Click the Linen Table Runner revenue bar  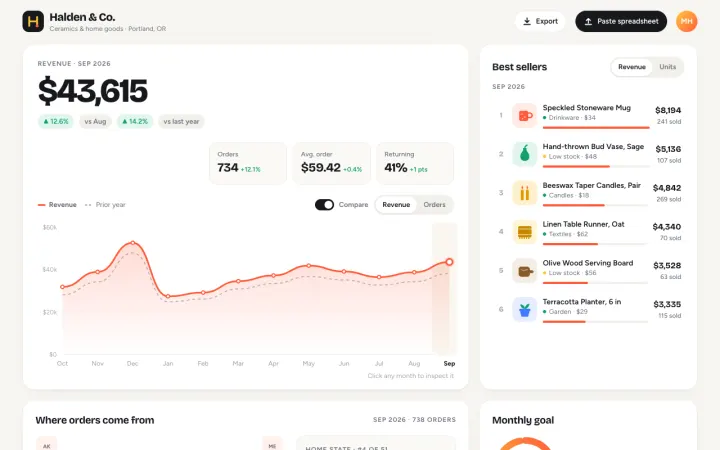coord(595,244)
